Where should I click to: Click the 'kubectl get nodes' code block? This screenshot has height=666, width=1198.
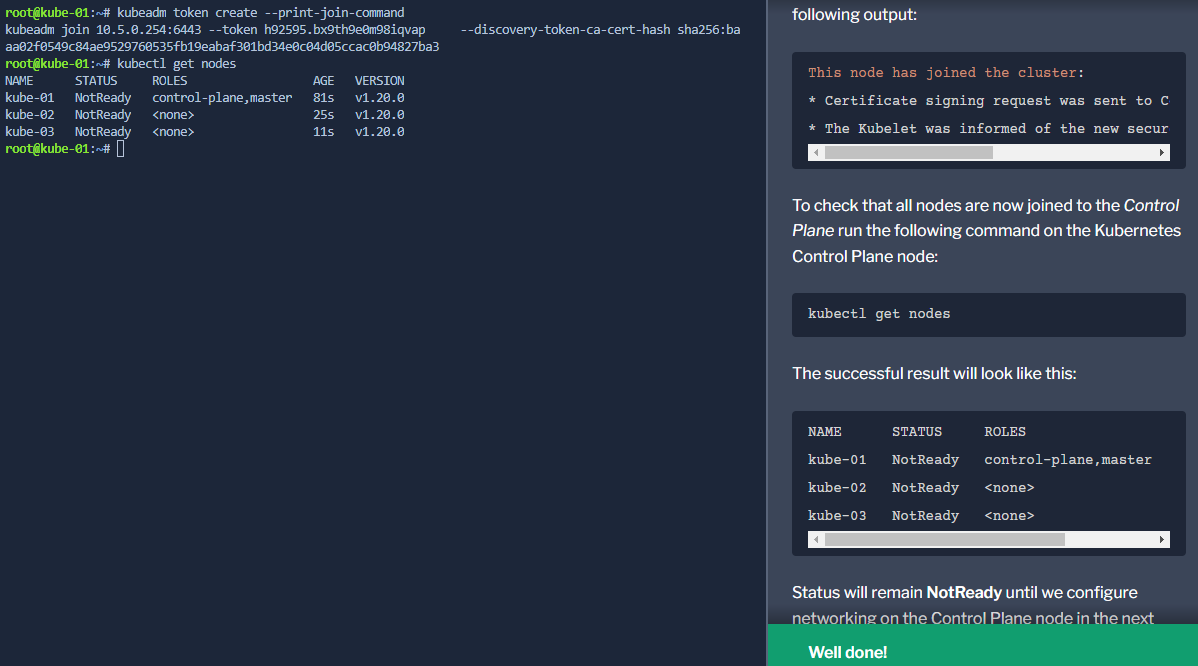(x=989, y=315)
